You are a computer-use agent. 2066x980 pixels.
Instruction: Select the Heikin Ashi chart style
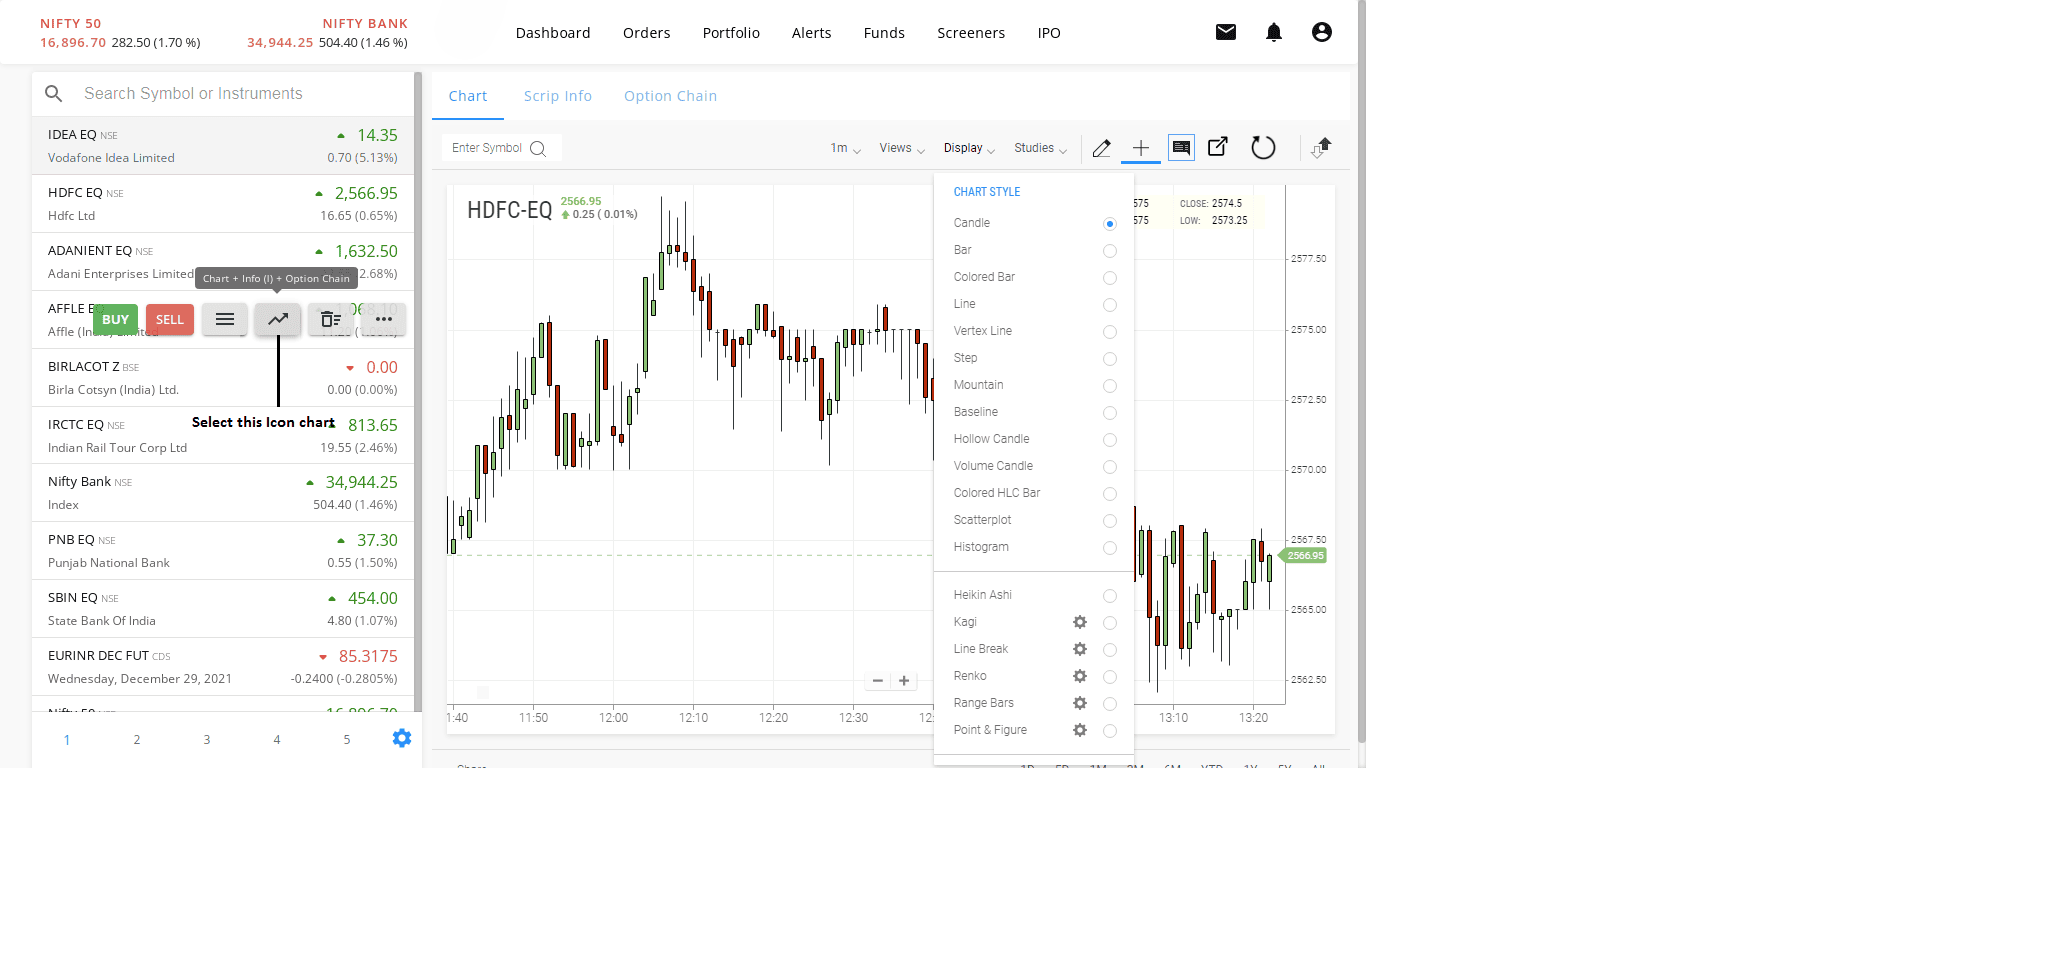click(1109, 596)
